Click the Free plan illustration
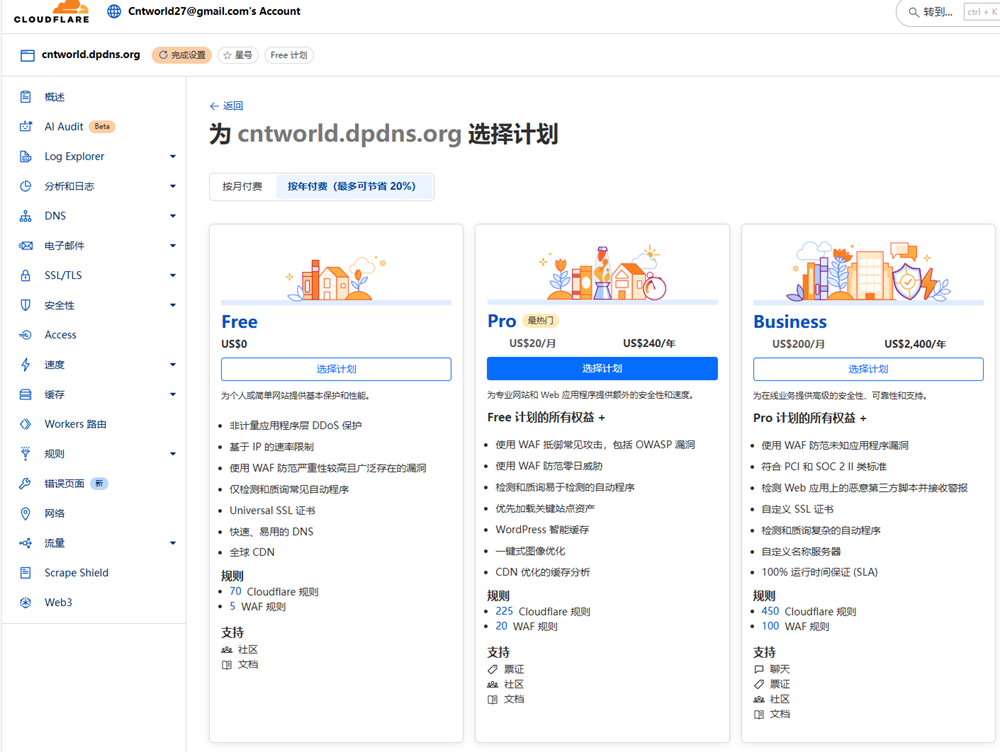The width and height of the screenshot is (1000, 752). tap(336, 278)
